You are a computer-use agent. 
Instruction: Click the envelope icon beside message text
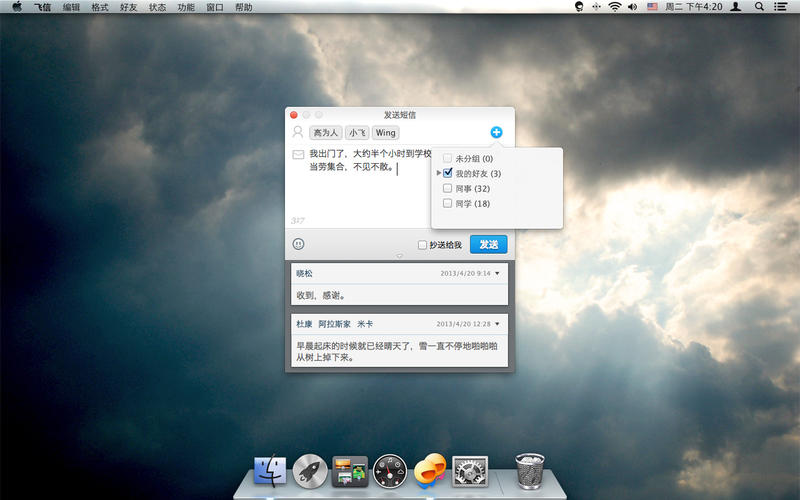click(298, 155)
